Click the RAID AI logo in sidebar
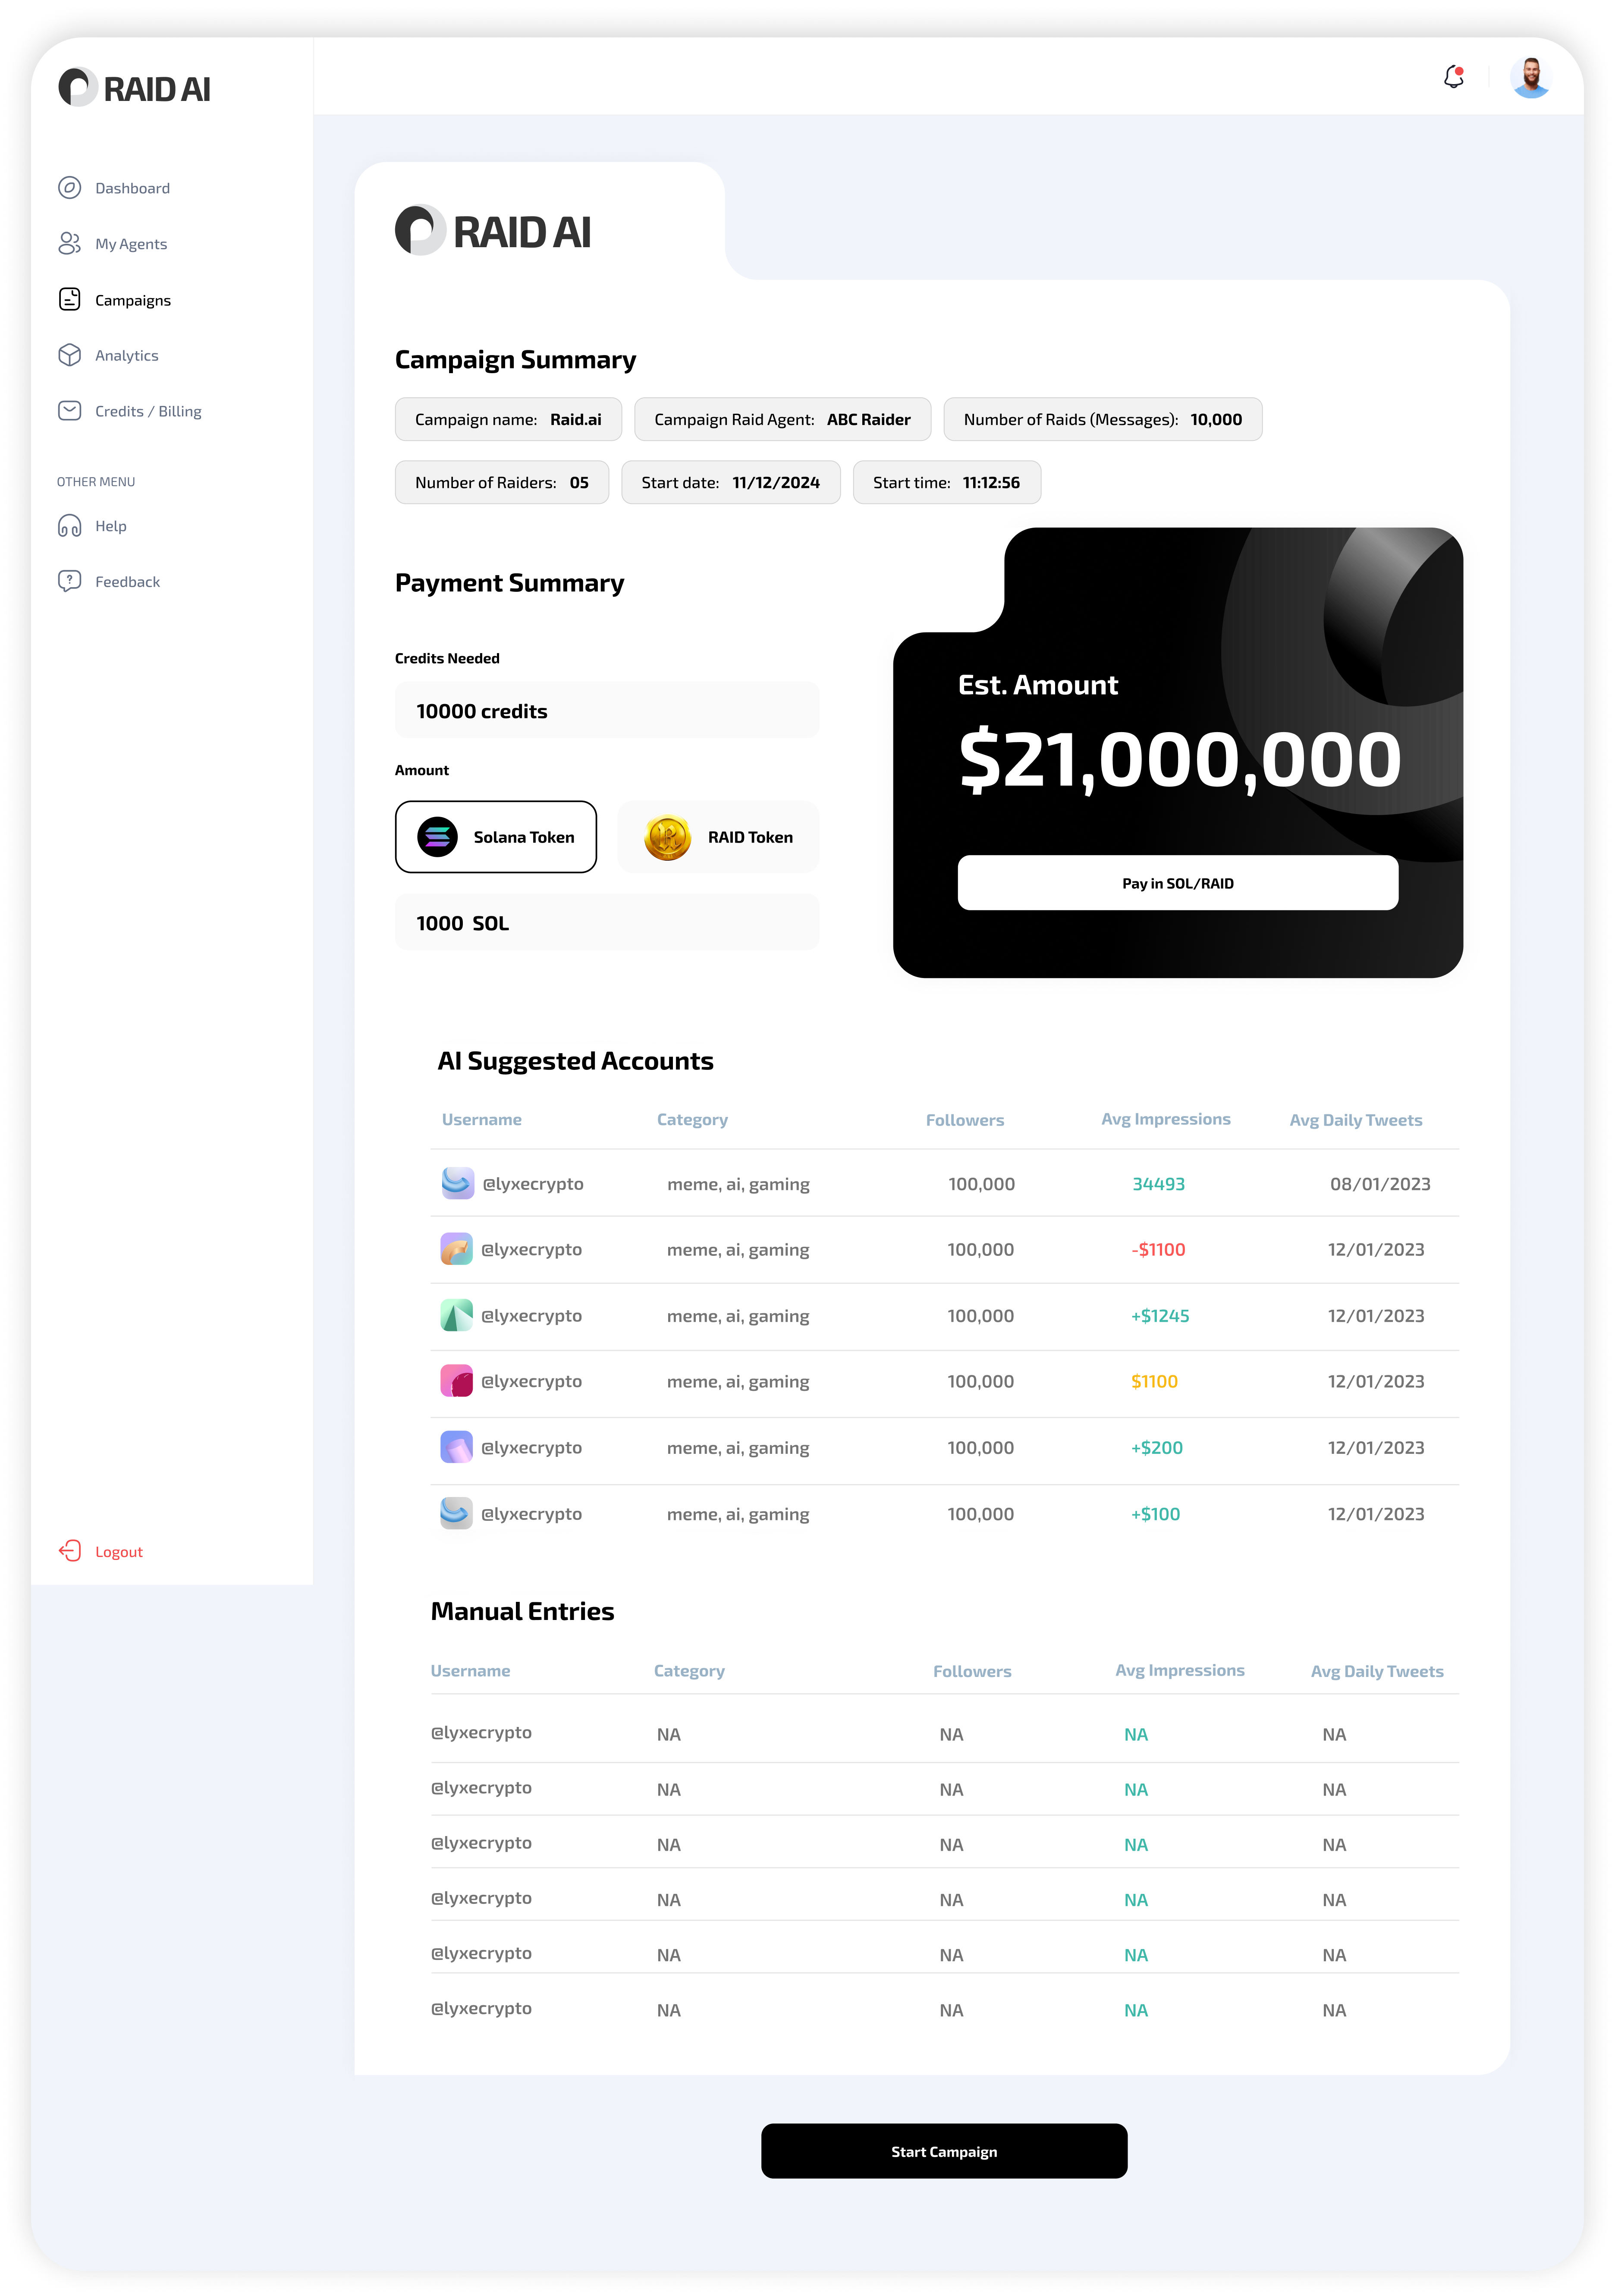Viewport: 1615px width, 2296px height. [x=135, y=88]
